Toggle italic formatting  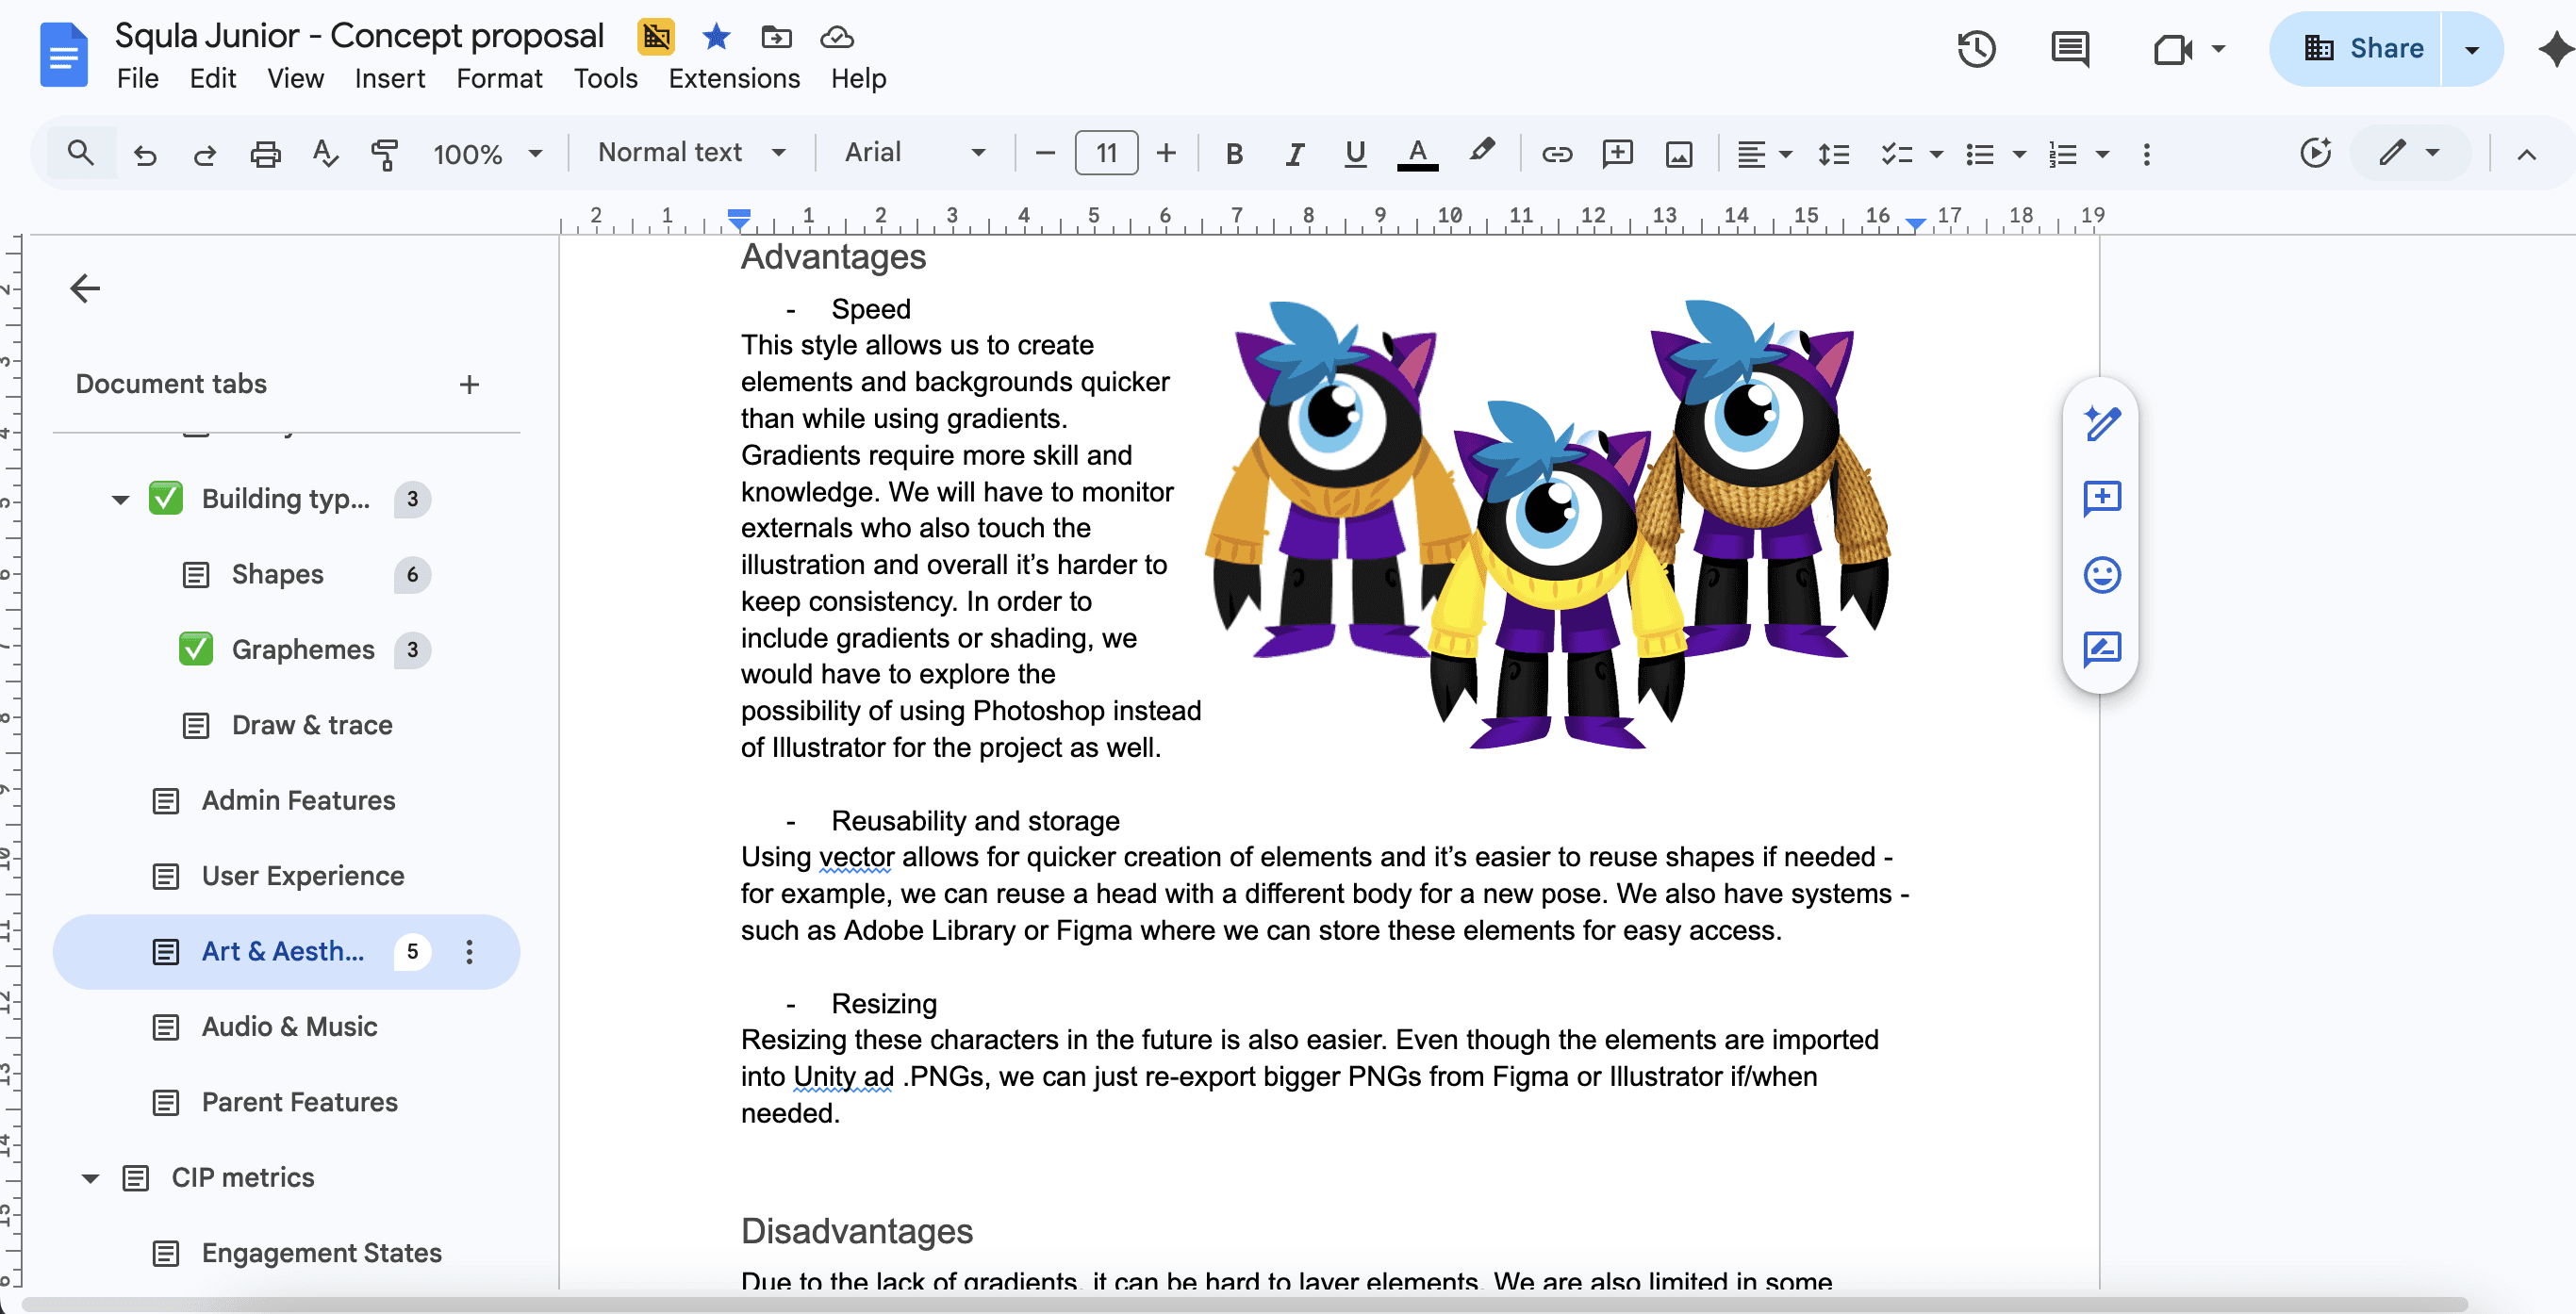pyautogui.click(x=1294, y=154)
